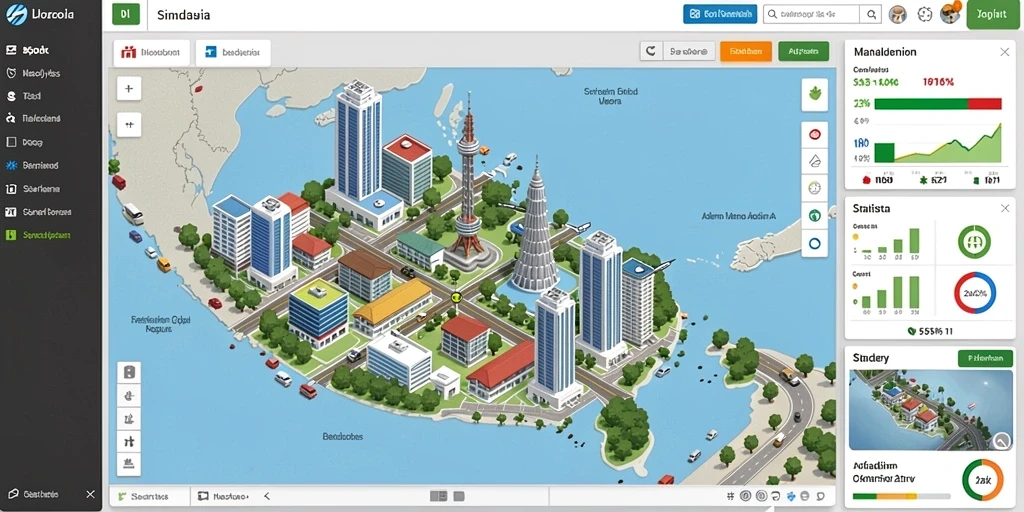Collapse the Statista panel with its X
This screenshot has width=1024, height=512.
click(1004, 208)
